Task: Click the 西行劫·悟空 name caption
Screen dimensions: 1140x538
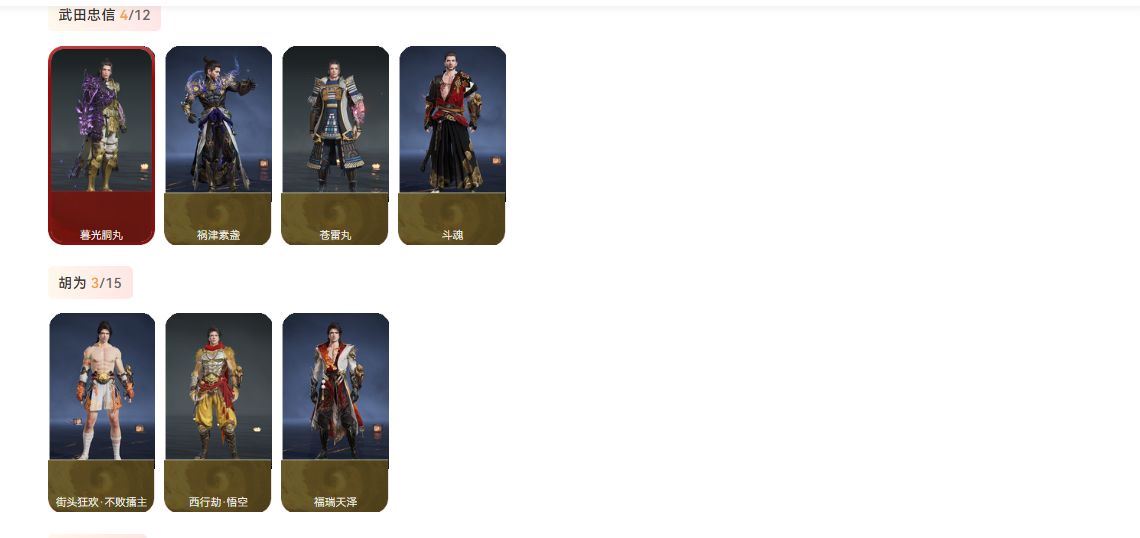Action: pyautogui.click(x=218, y=502)
